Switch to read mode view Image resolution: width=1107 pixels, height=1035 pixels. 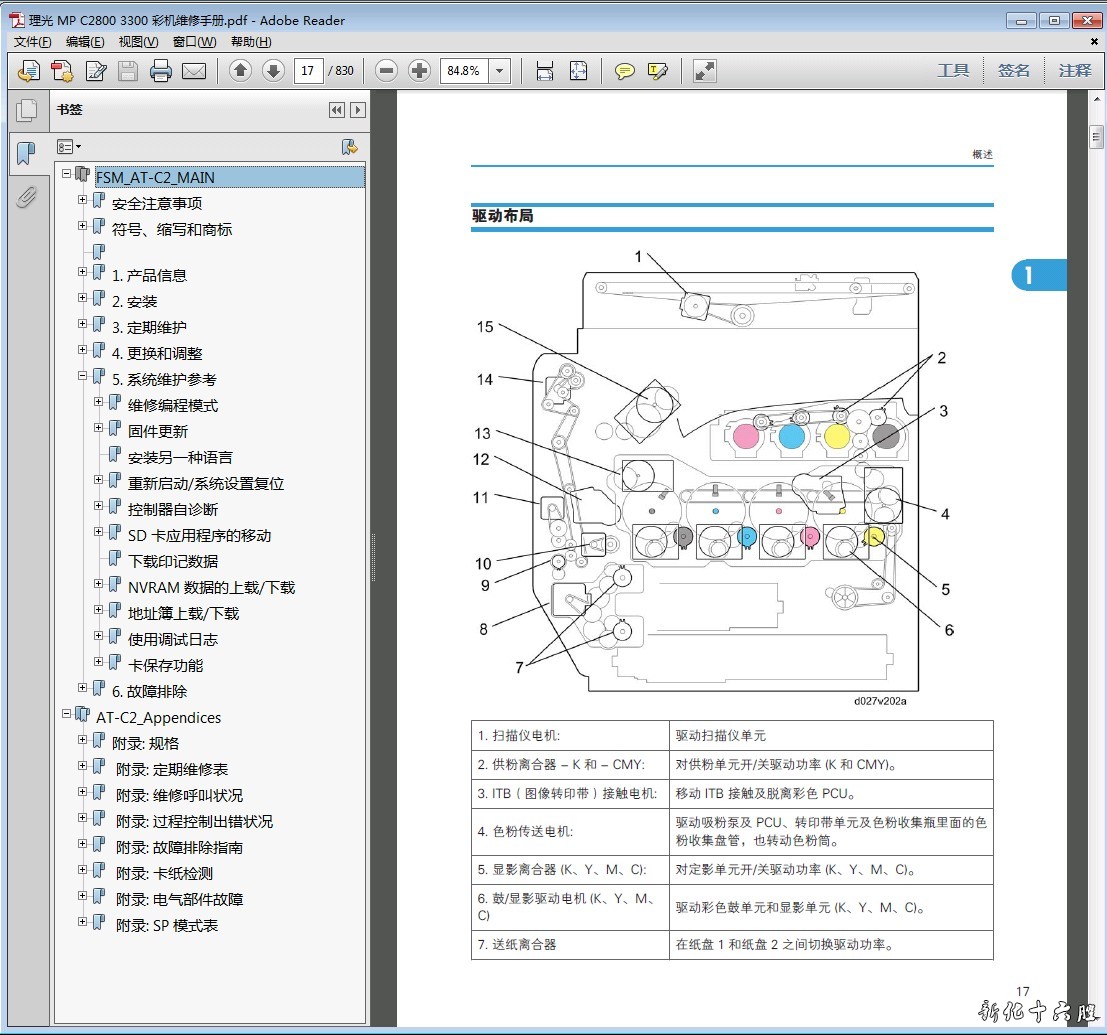(705, 71)
